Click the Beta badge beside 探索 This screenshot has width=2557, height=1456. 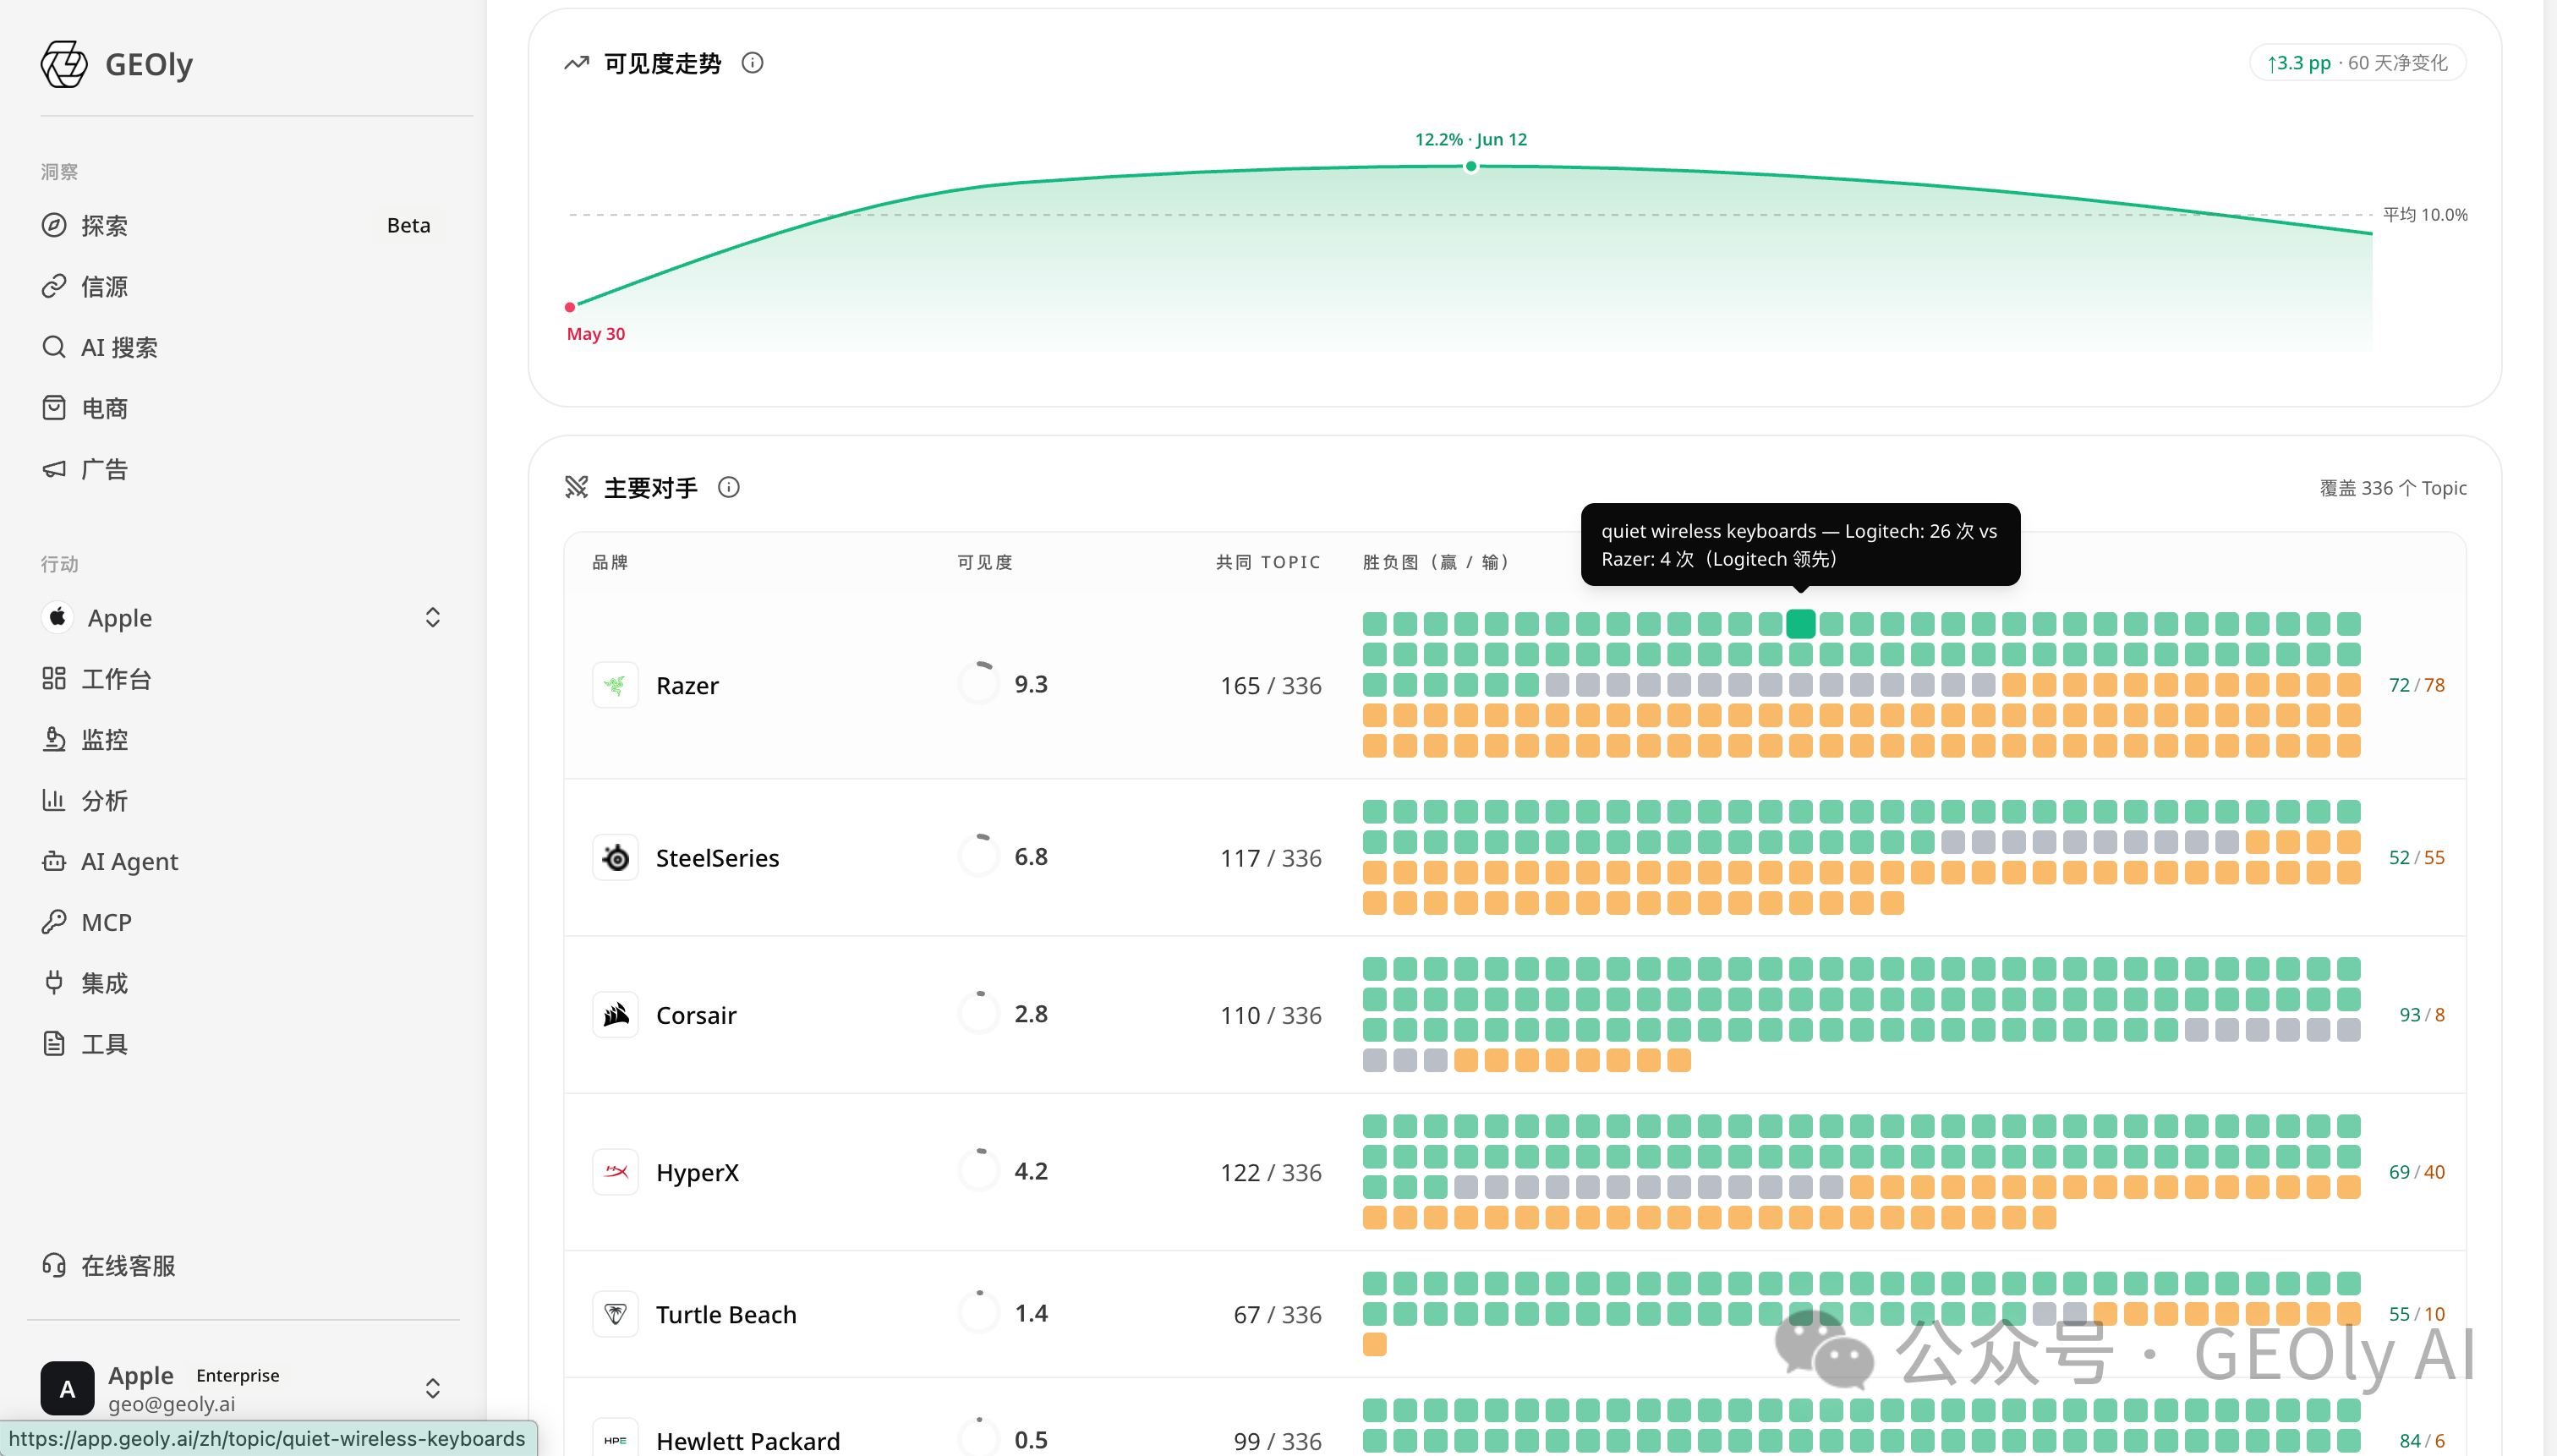[x=409, y=226]
